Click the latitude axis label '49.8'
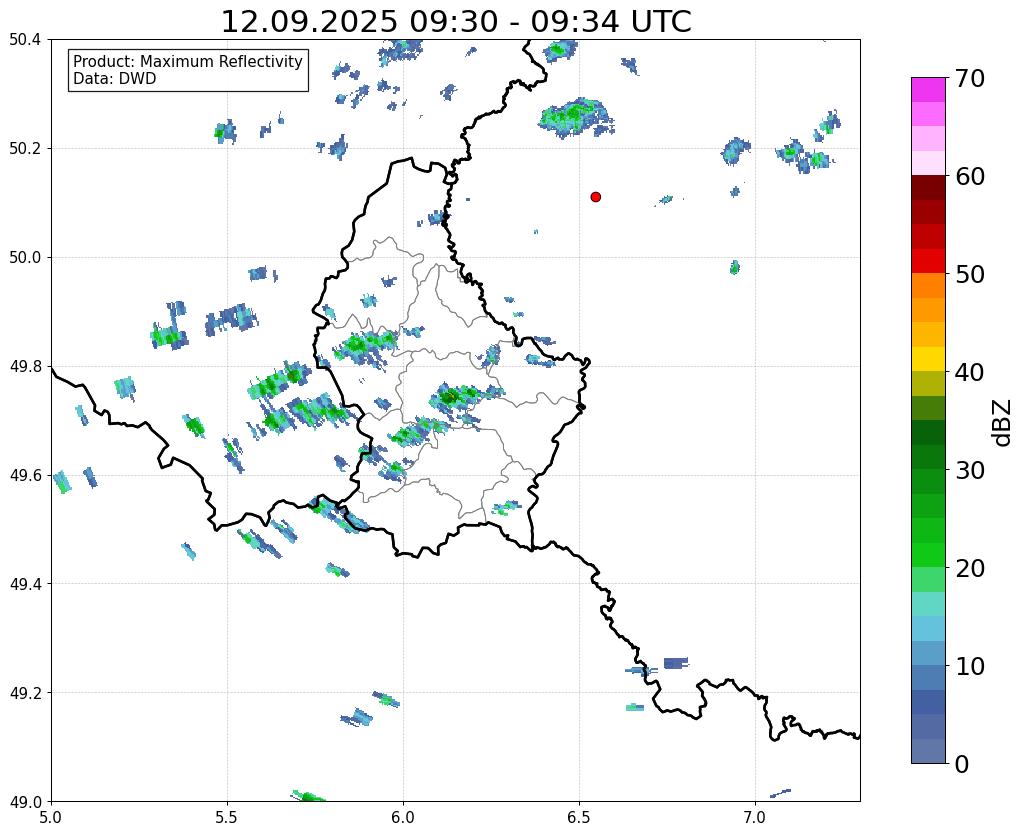This screenshot has width=1023, height=834. (25, 367)
